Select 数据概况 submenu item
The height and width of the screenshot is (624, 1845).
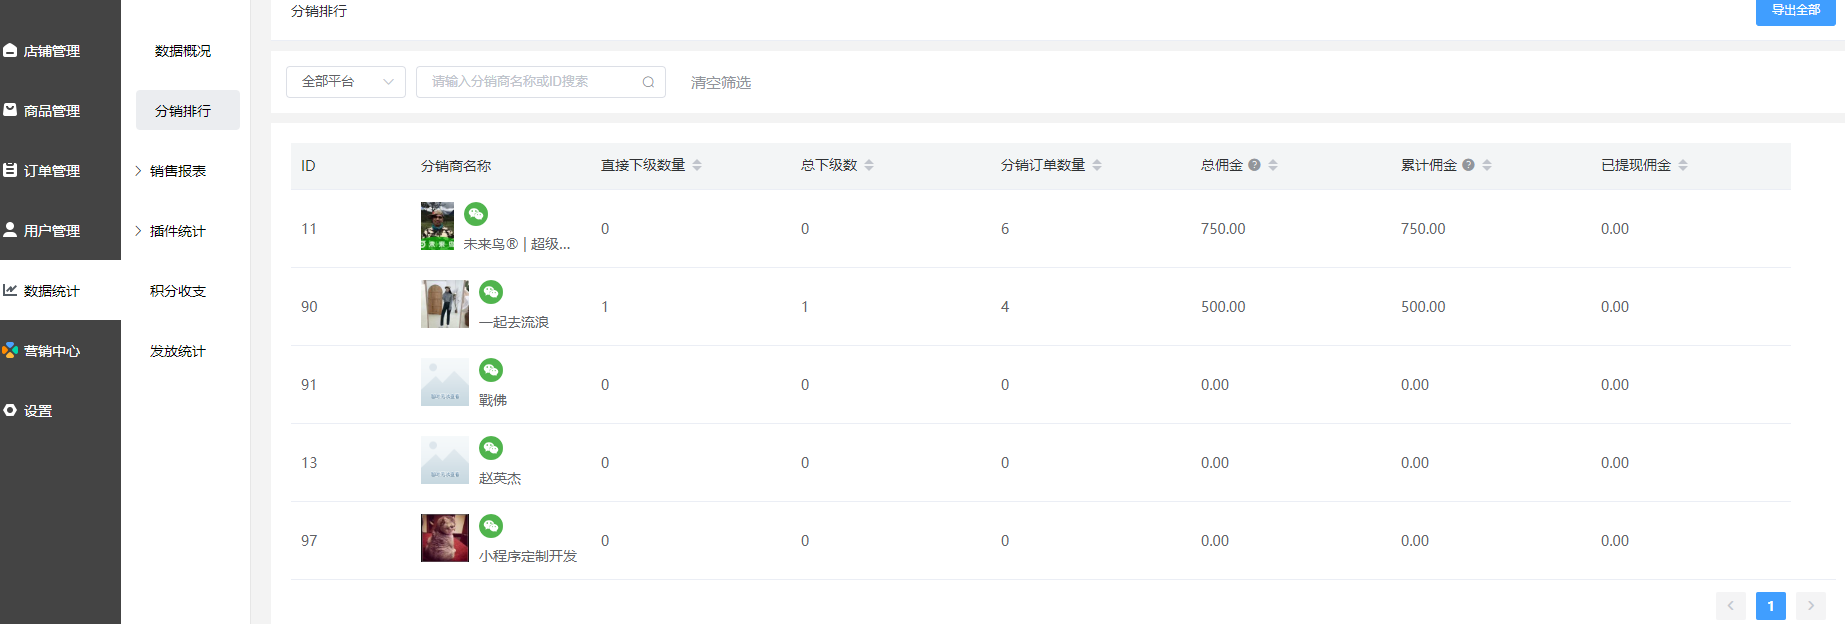click(183, 51)
